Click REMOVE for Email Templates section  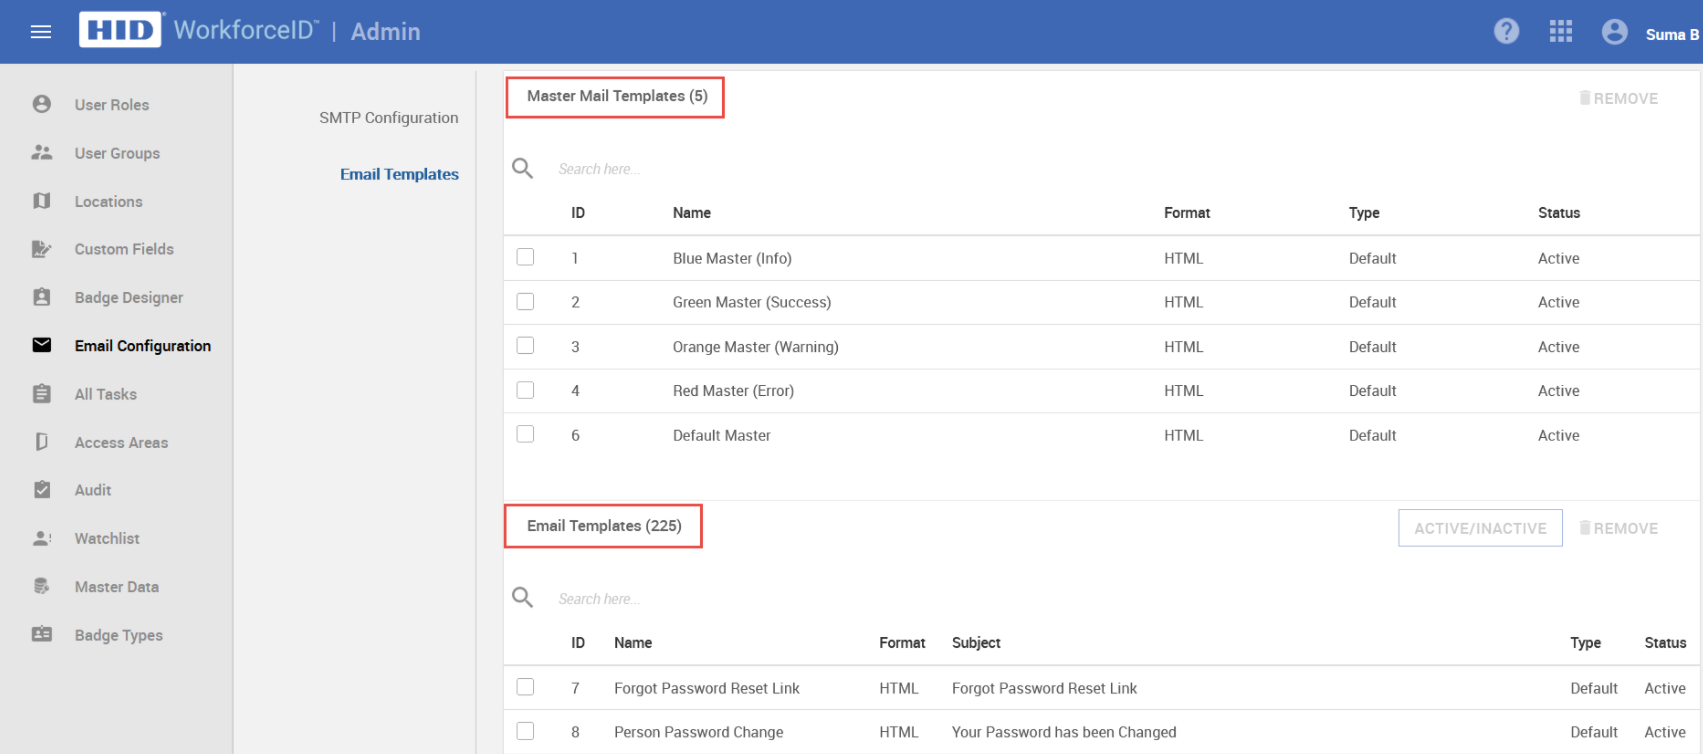pyautogui.click(x=1619, y=528)
